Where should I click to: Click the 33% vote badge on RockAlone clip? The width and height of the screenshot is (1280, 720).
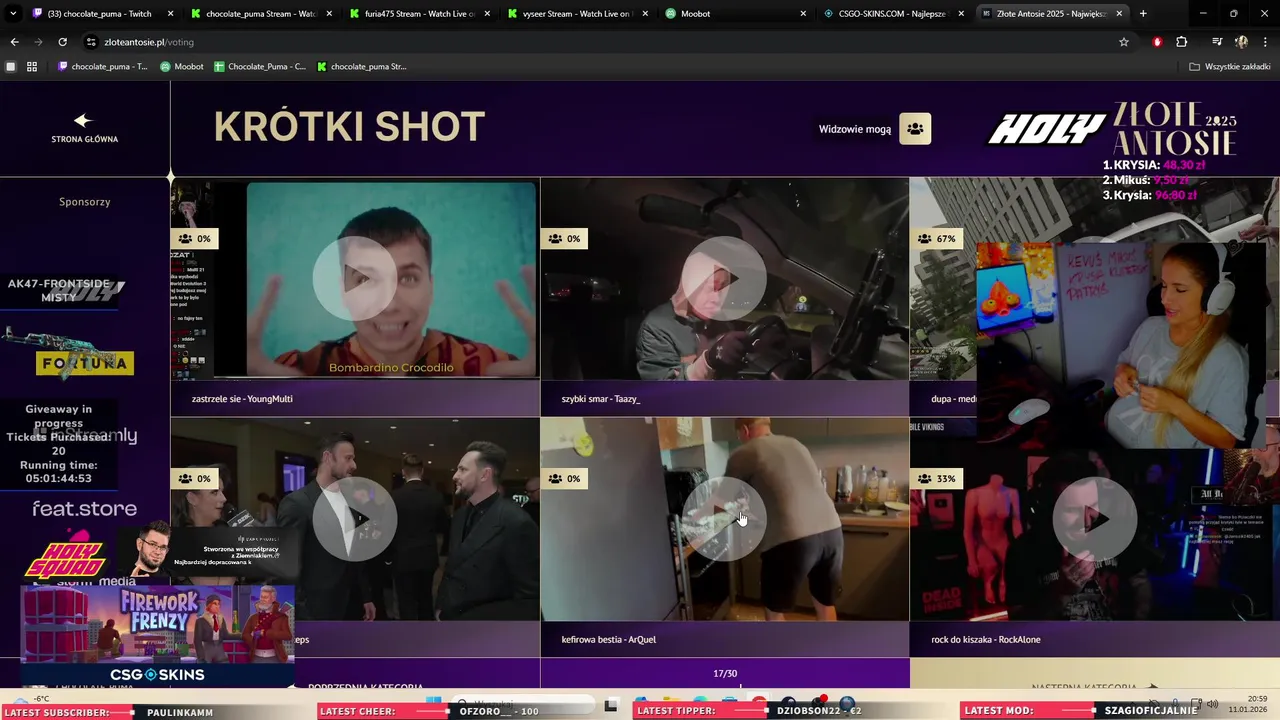[x=936, y=479]
